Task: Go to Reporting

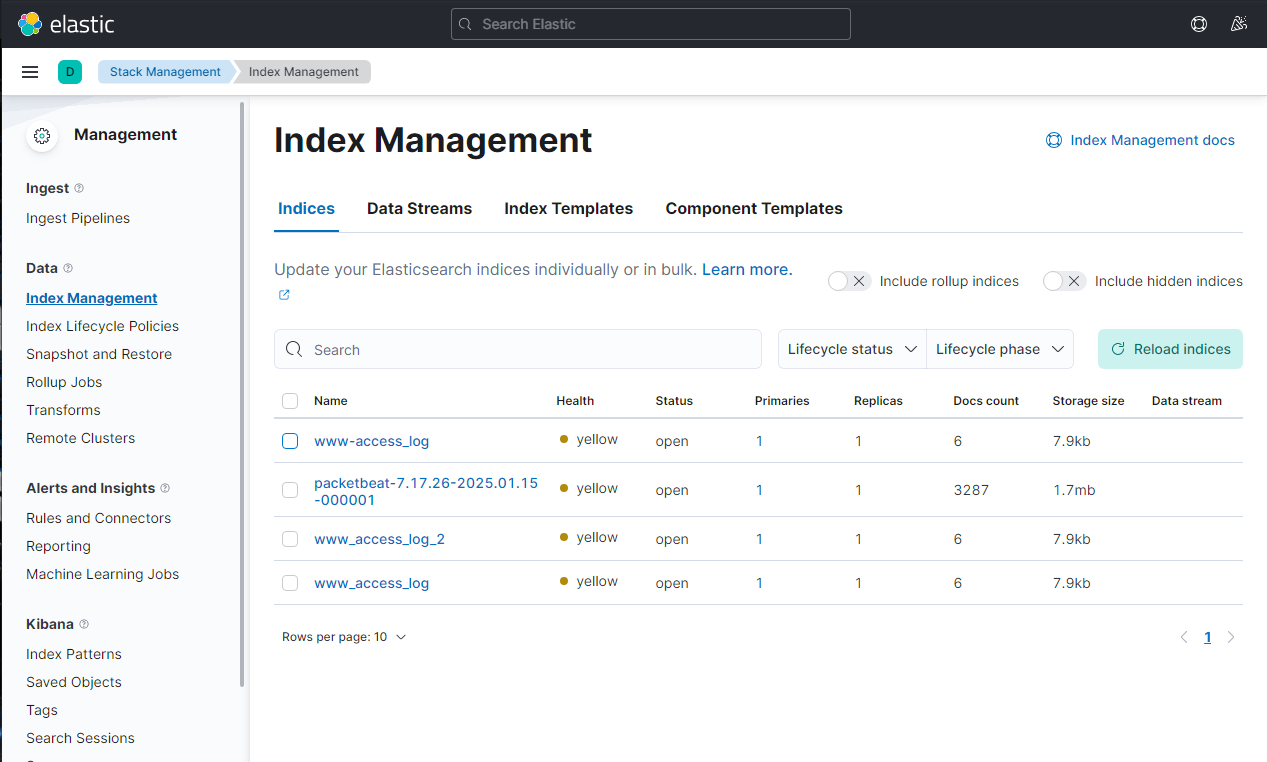Action: pos(58,546)
